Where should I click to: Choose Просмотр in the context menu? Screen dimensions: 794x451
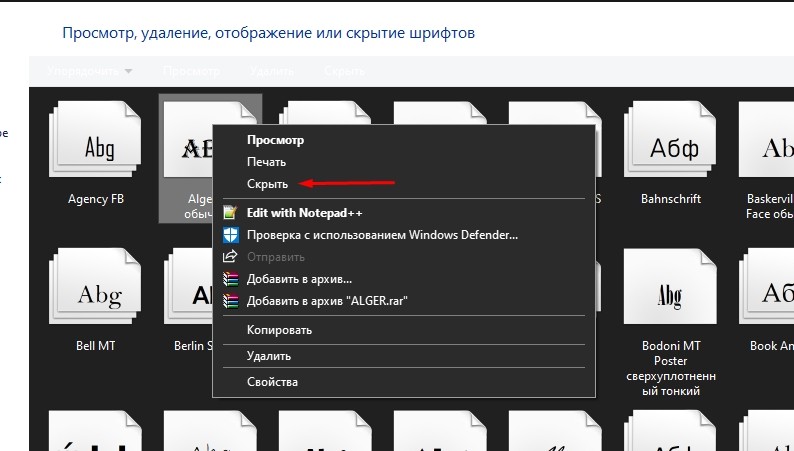[275, 140]
